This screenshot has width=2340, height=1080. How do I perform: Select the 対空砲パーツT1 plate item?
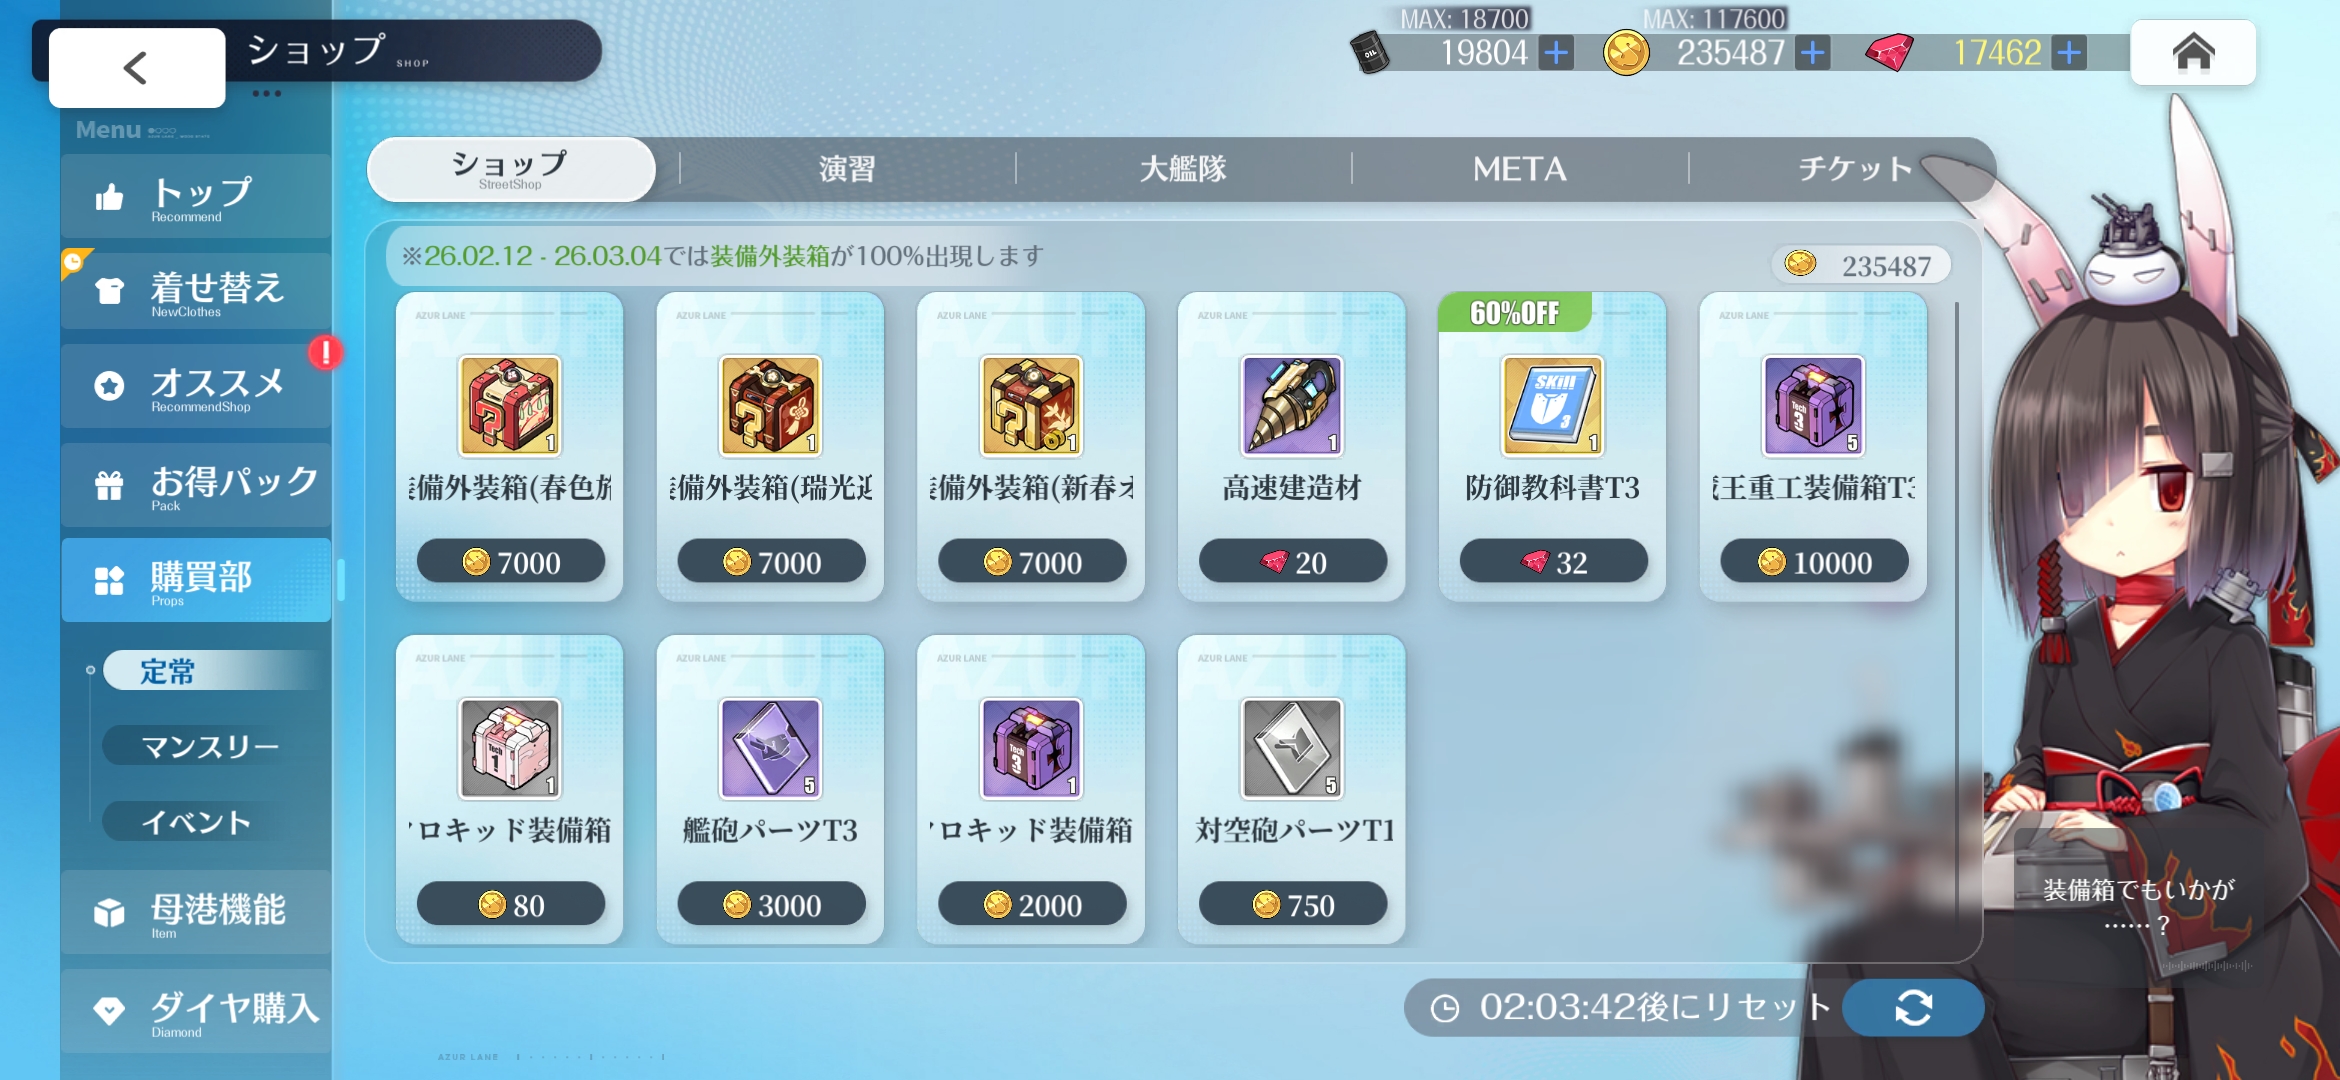pyautogui.click(x=1292, y=789)
